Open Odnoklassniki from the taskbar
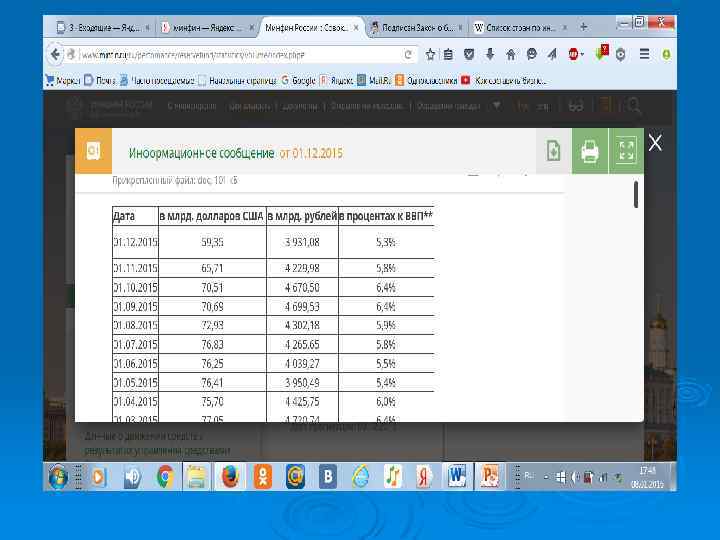The height and width of the screenshot is (540, 720). click(263, 477)
